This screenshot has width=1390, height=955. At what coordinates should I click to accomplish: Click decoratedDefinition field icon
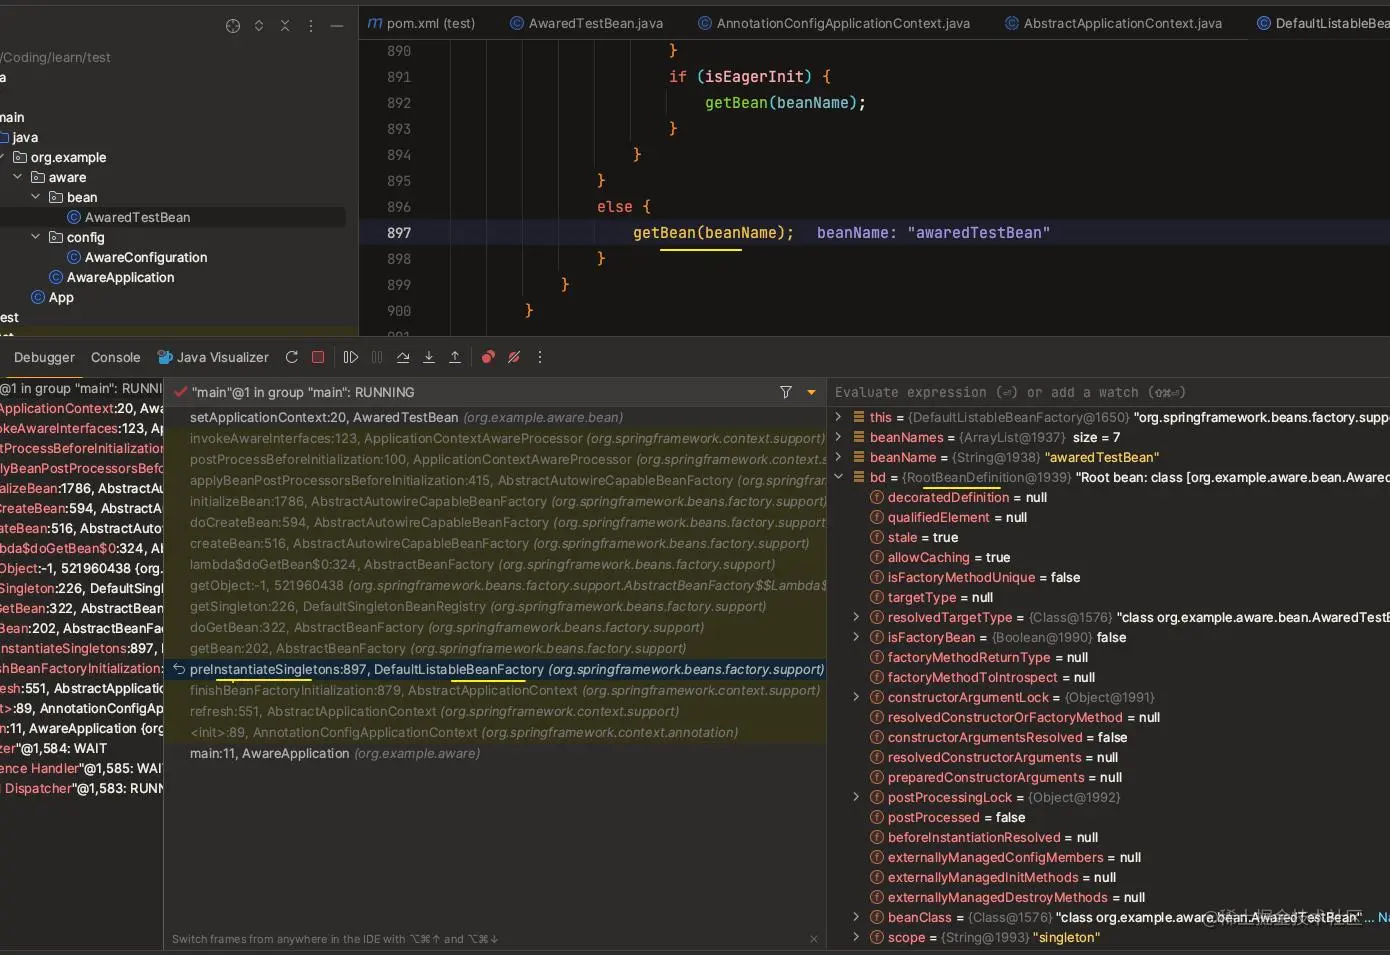877,497
